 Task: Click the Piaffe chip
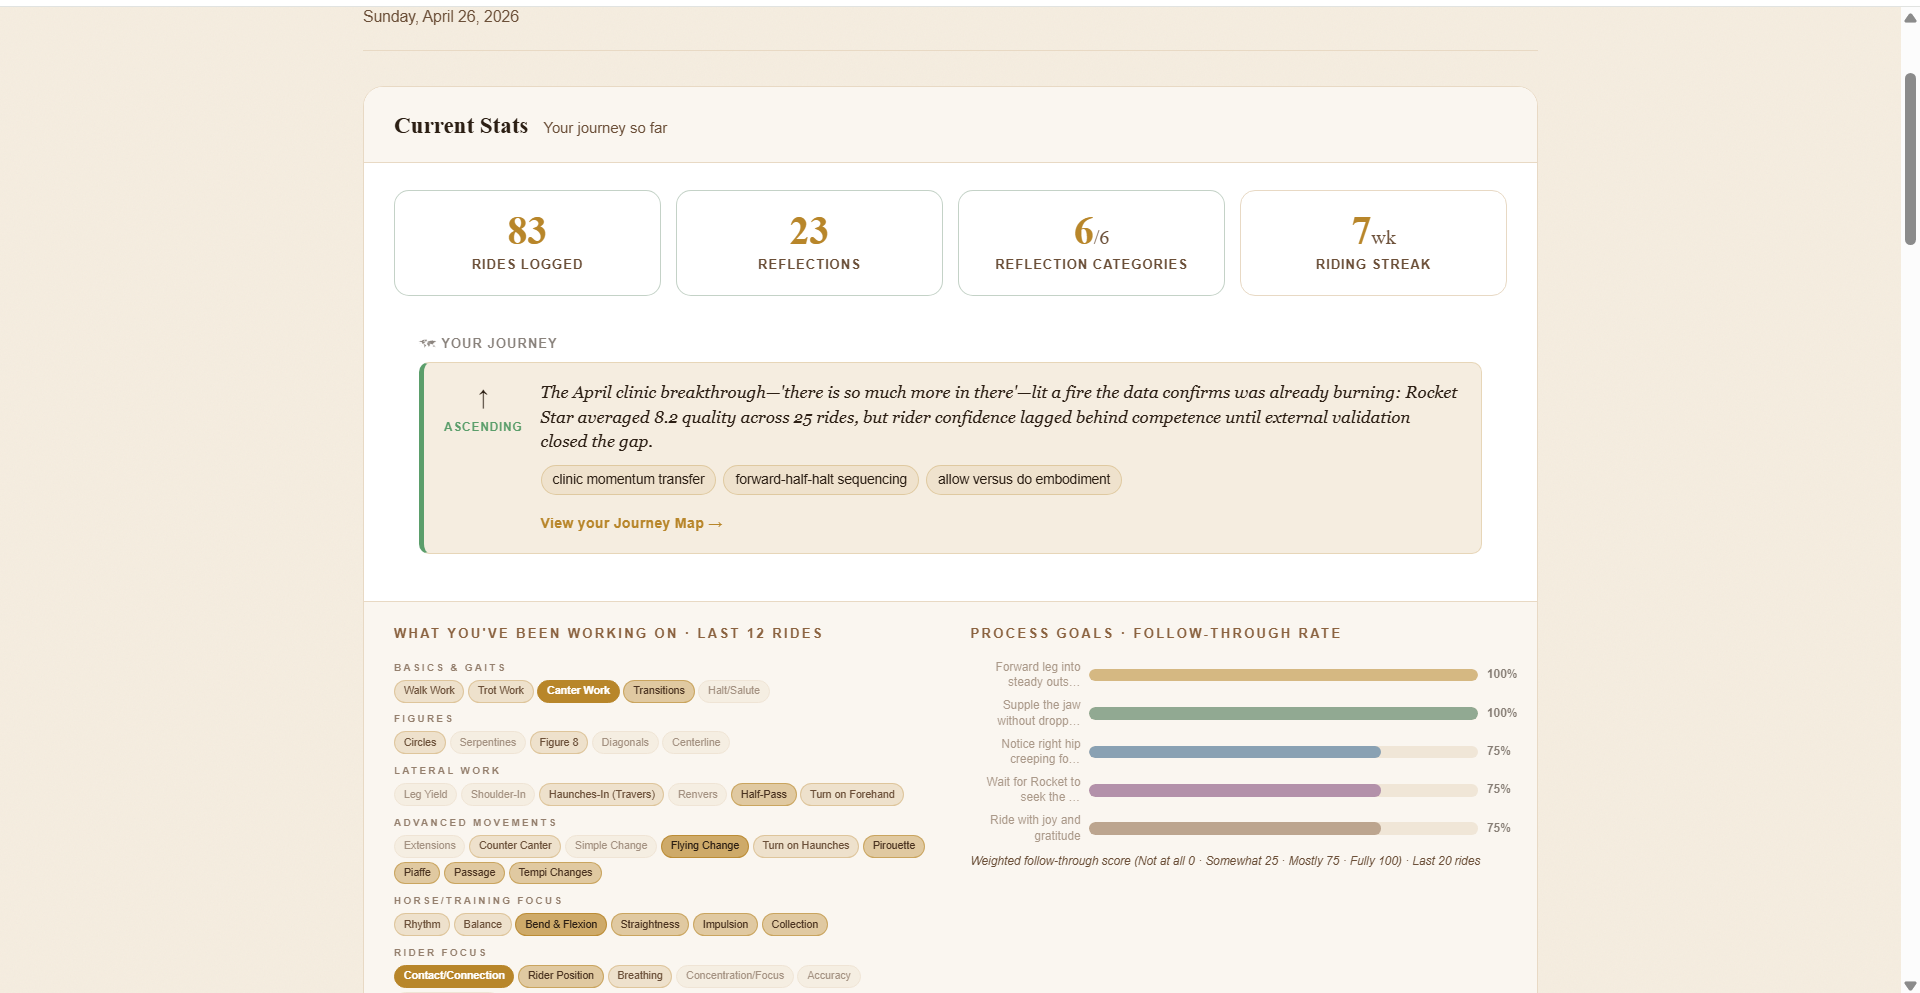tap(417, 873)
